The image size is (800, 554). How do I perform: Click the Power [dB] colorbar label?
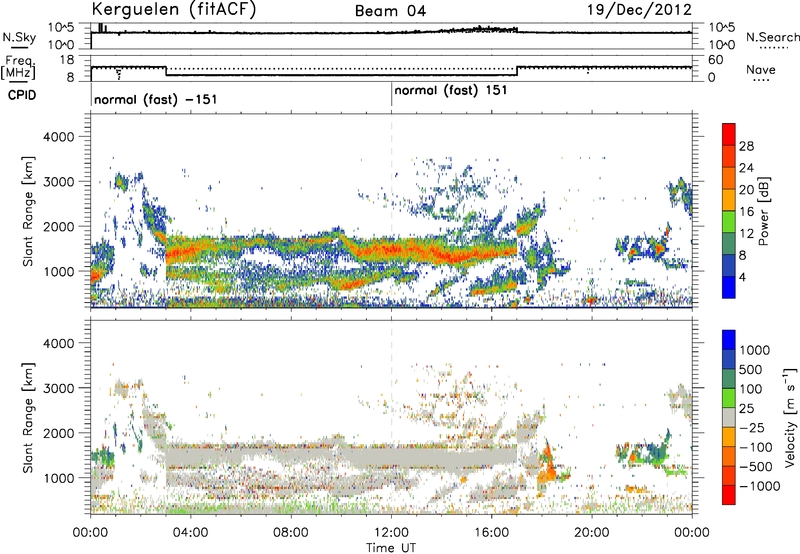[763, 211]
